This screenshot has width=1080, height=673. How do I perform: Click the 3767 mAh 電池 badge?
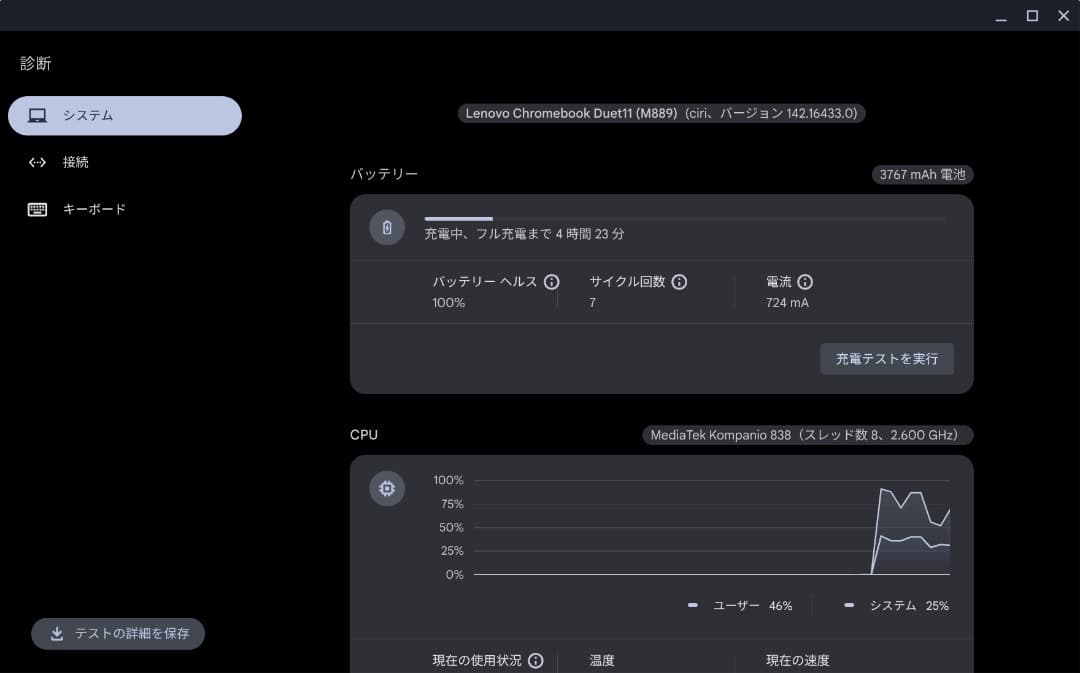[x=921, y=174]
